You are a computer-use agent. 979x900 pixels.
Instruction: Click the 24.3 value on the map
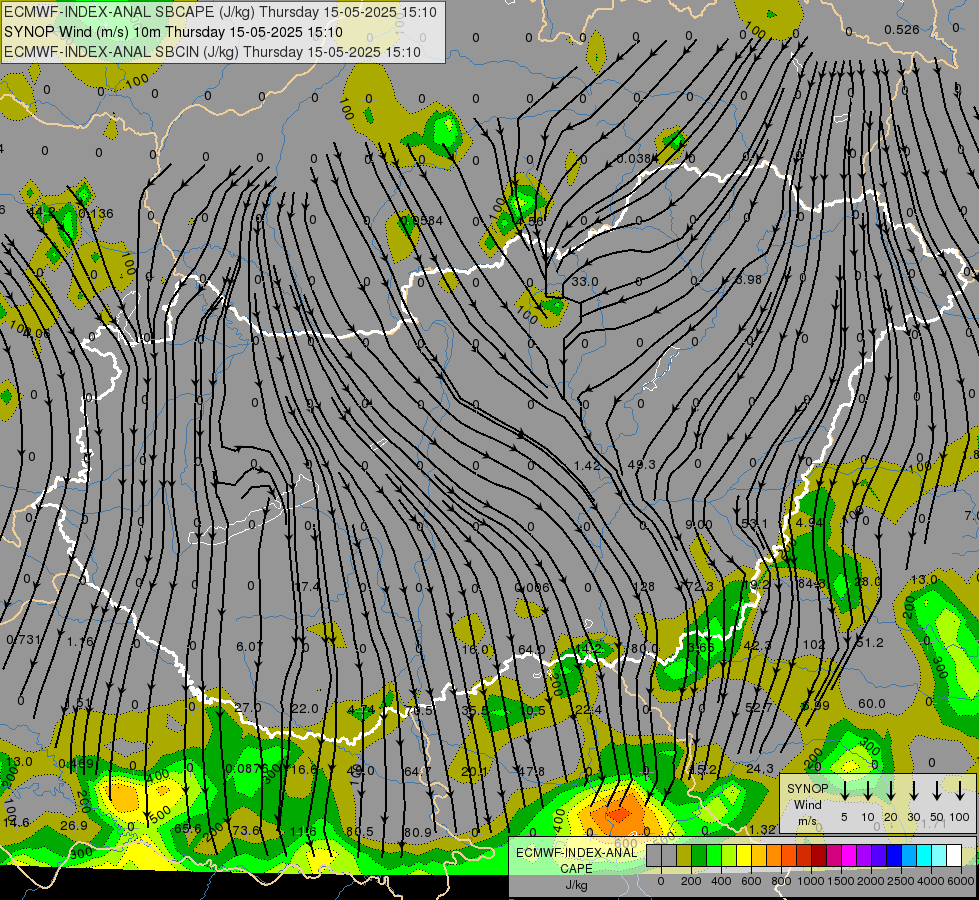pyautogui.click(x=760, y=769)
